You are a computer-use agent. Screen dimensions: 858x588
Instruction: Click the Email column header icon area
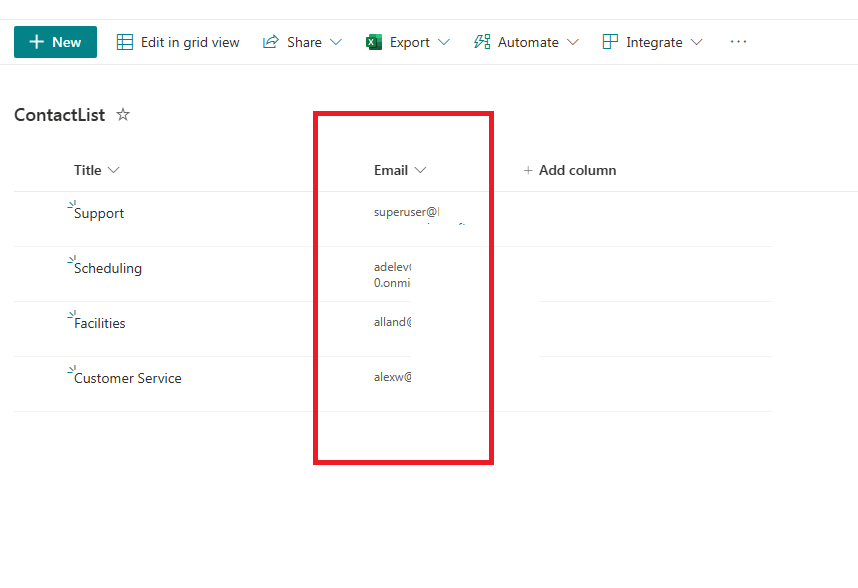coord(420,170)
